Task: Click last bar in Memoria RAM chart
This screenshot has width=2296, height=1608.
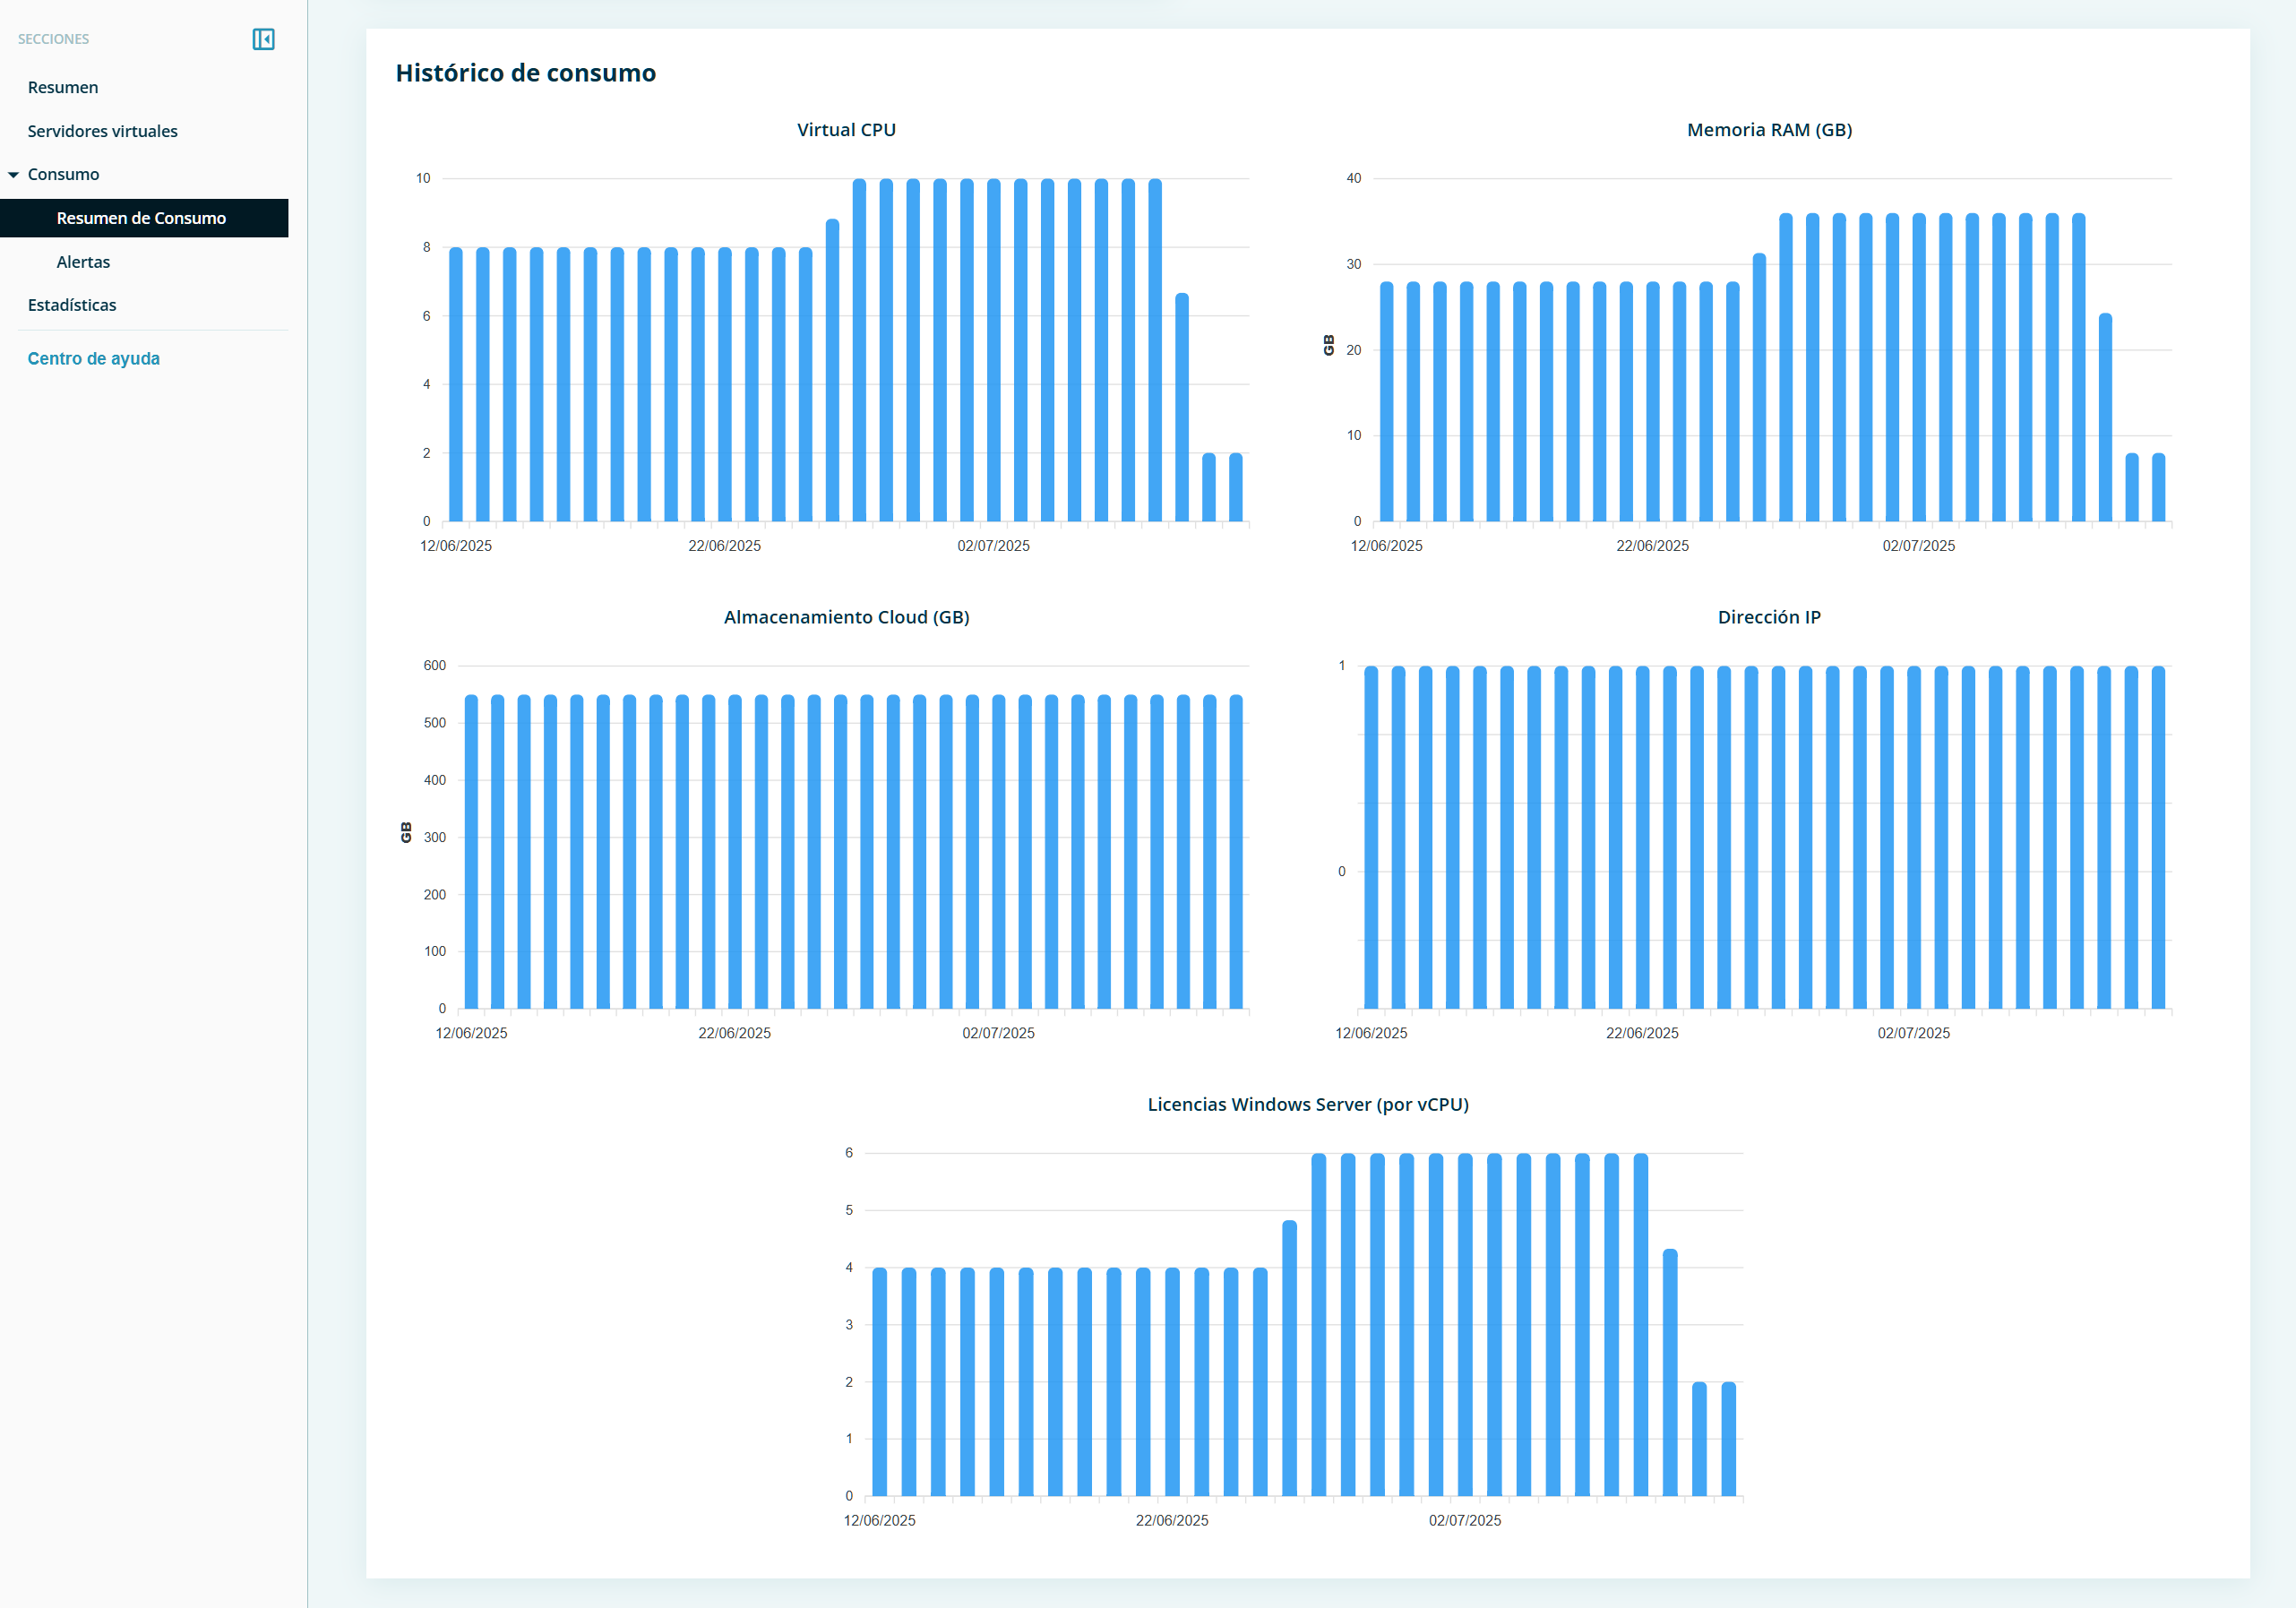Action: 2158,488
